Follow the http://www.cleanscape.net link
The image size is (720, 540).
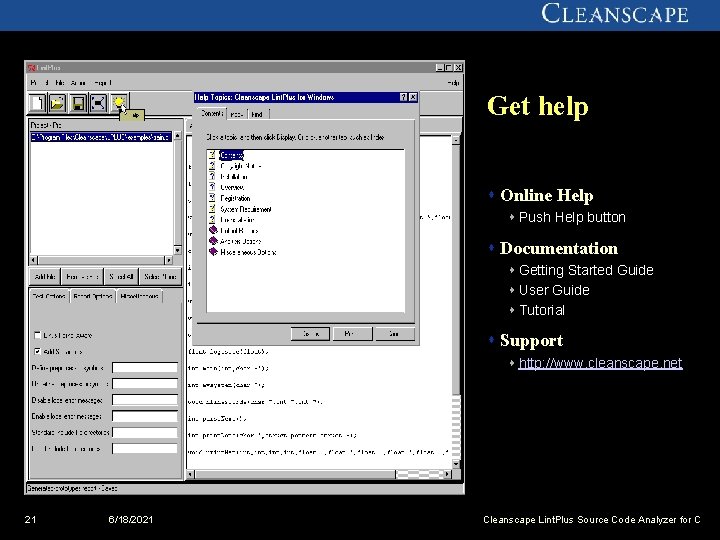click(600, 363)
